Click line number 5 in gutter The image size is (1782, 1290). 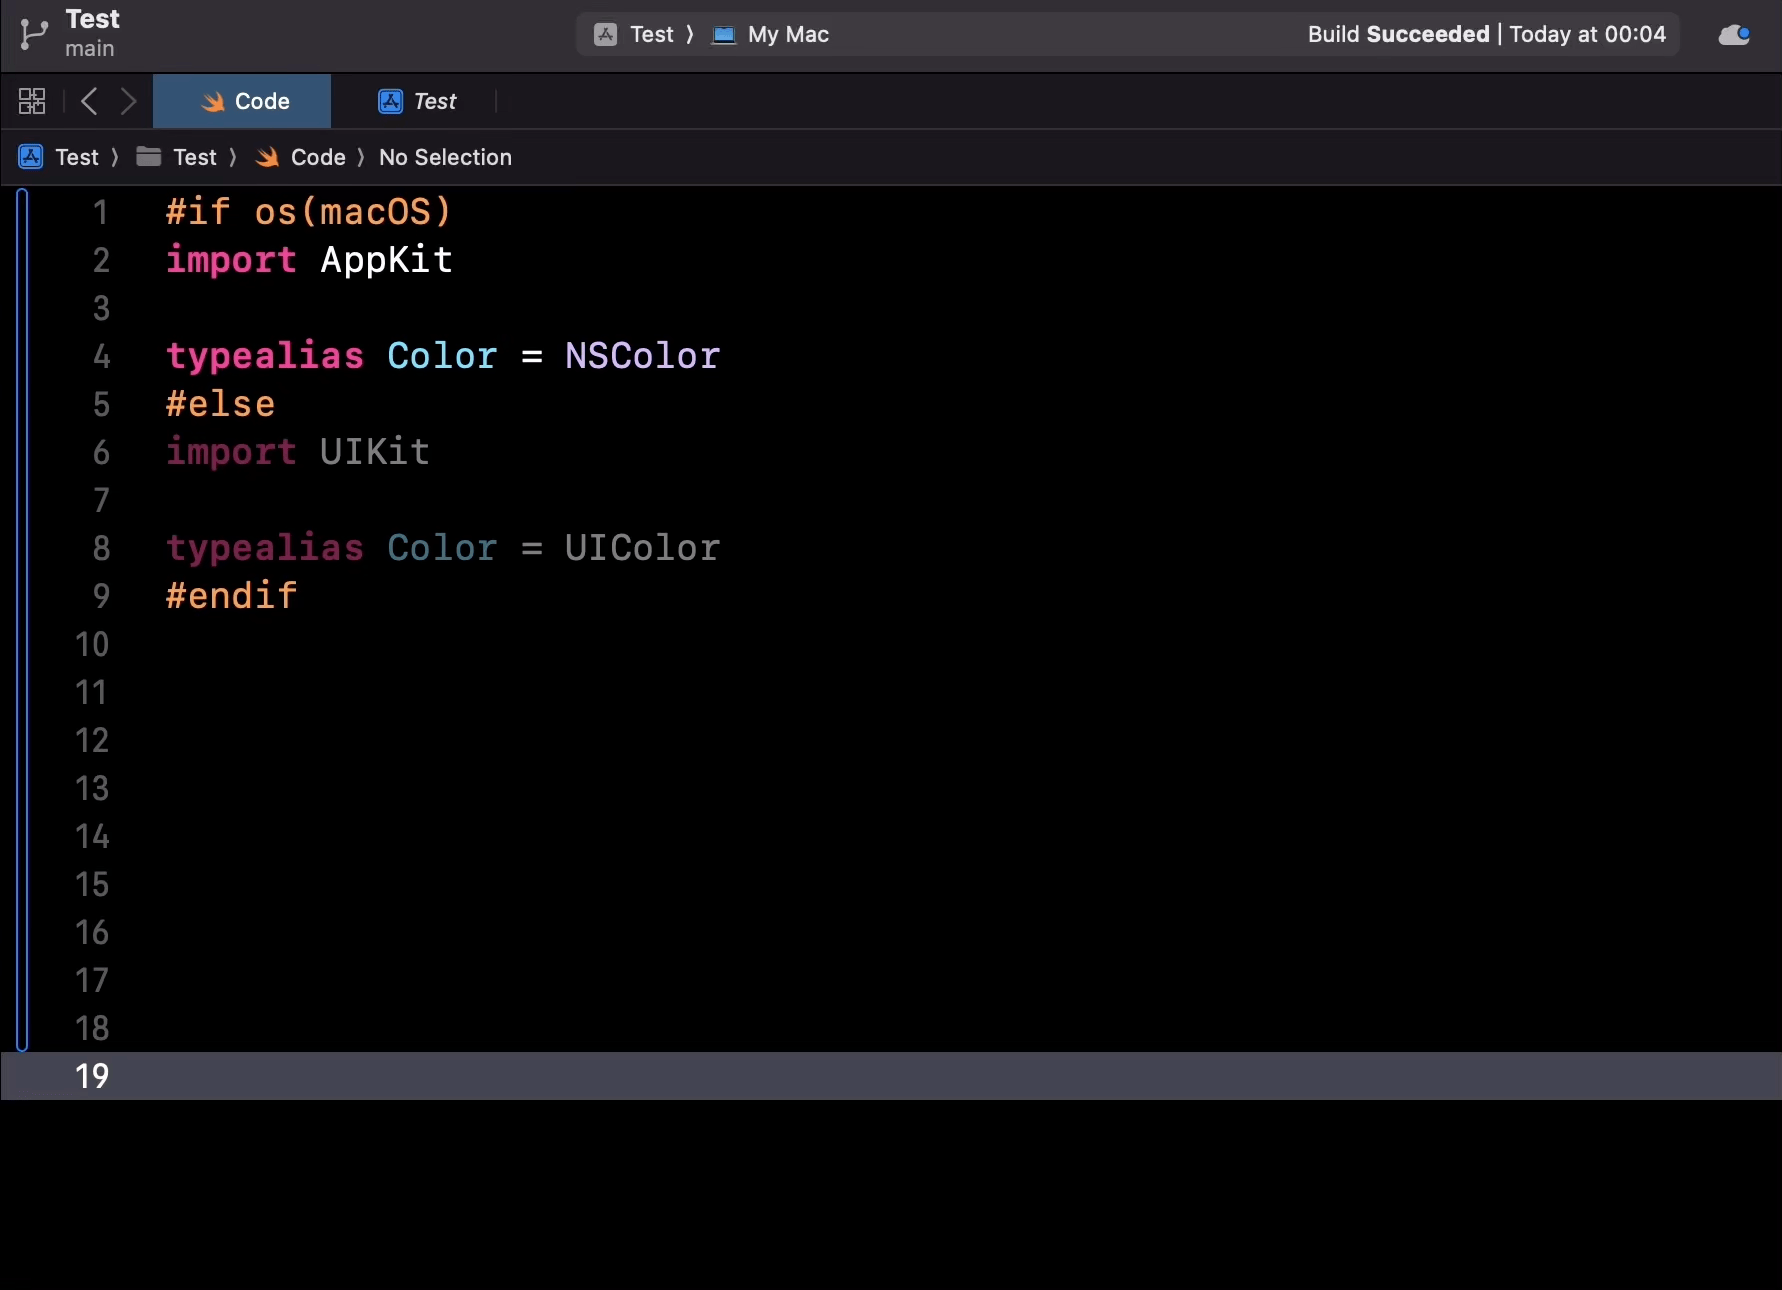(101, 404)
